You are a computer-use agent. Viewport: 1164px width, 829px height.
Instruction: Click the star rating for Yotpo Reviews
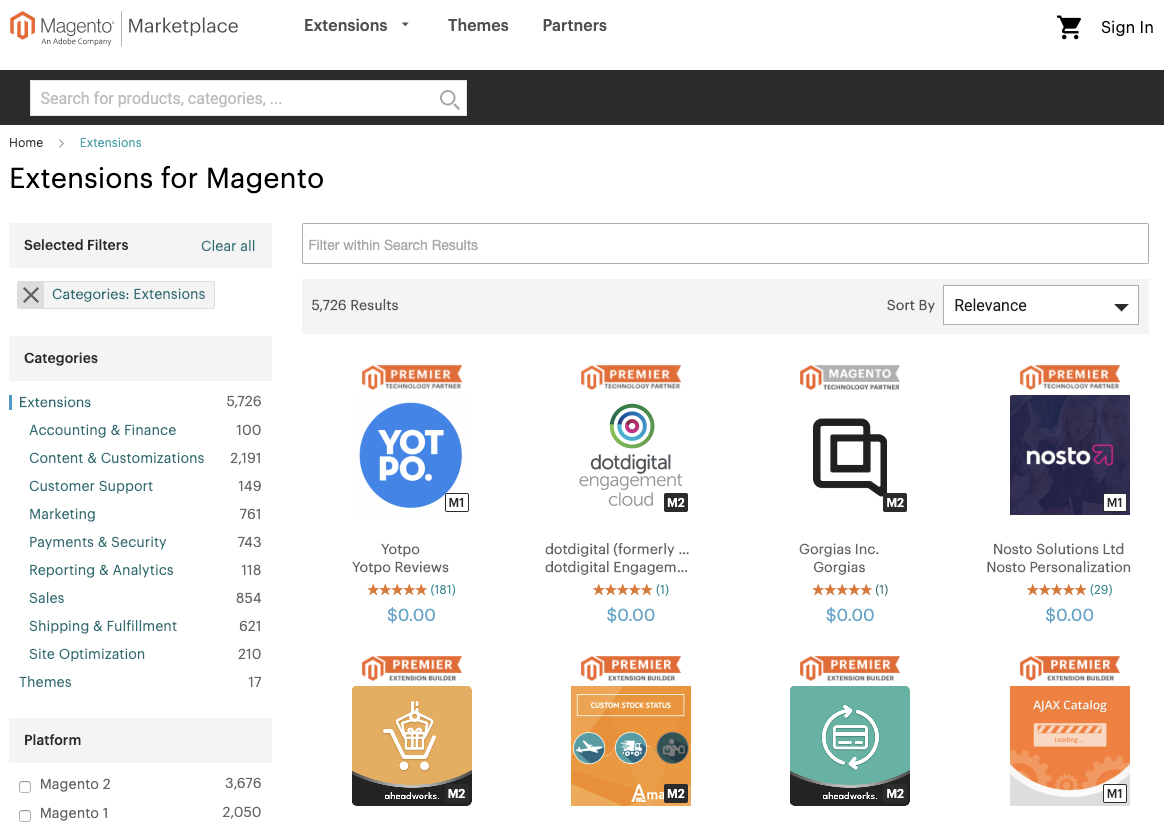point(396,590)
